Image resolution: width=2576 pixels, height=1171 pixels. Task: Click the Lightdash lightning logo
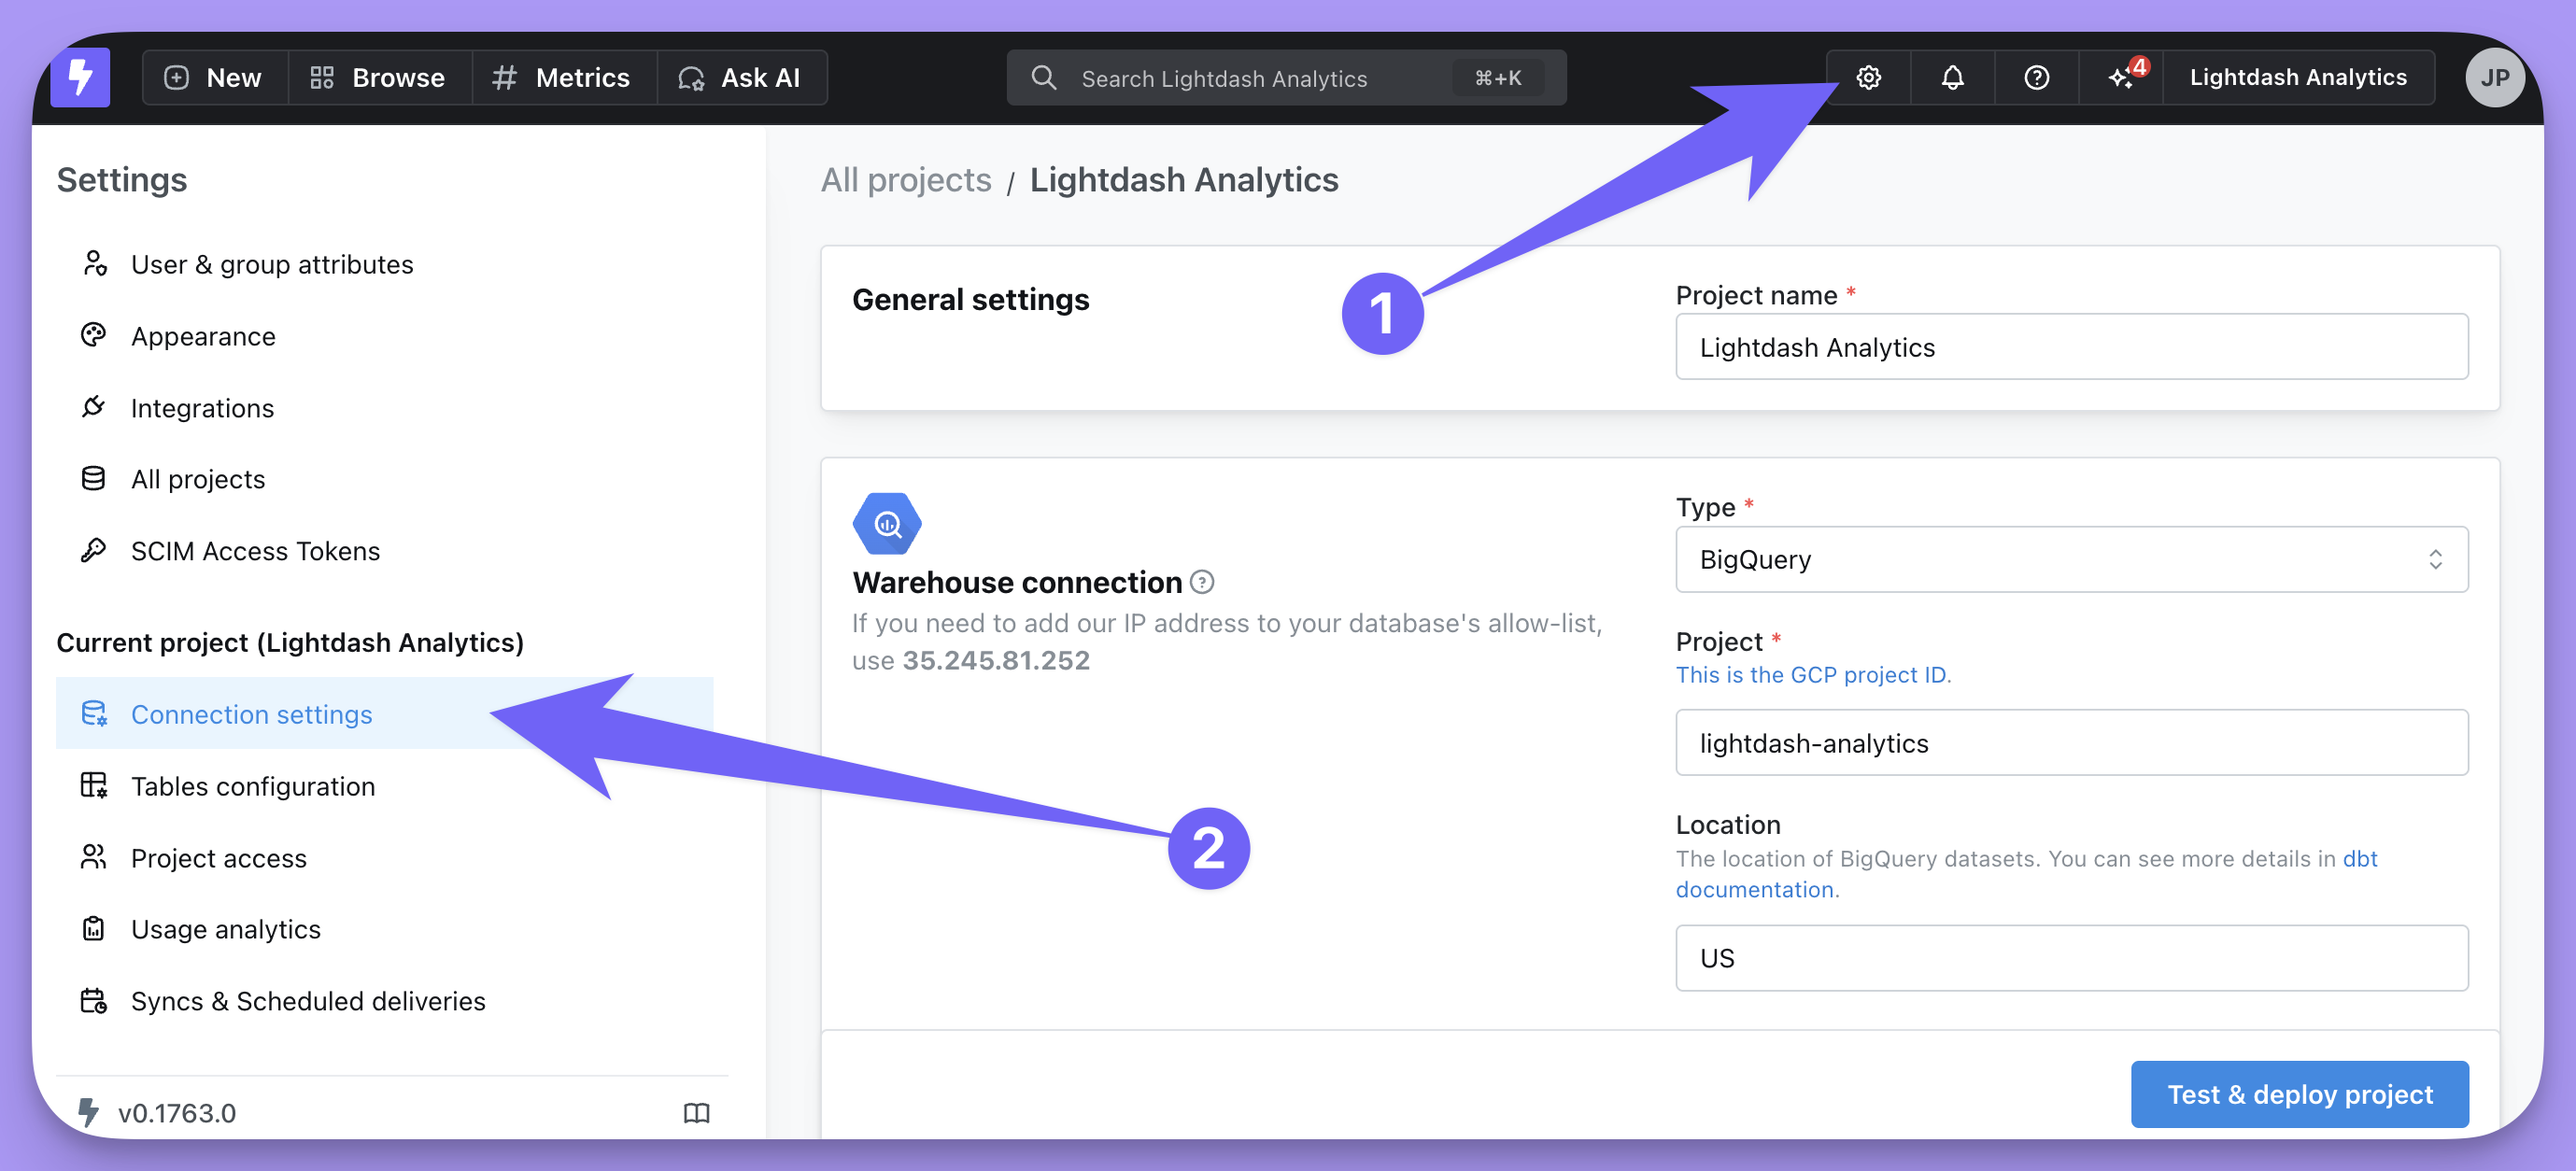click(80, 78)
